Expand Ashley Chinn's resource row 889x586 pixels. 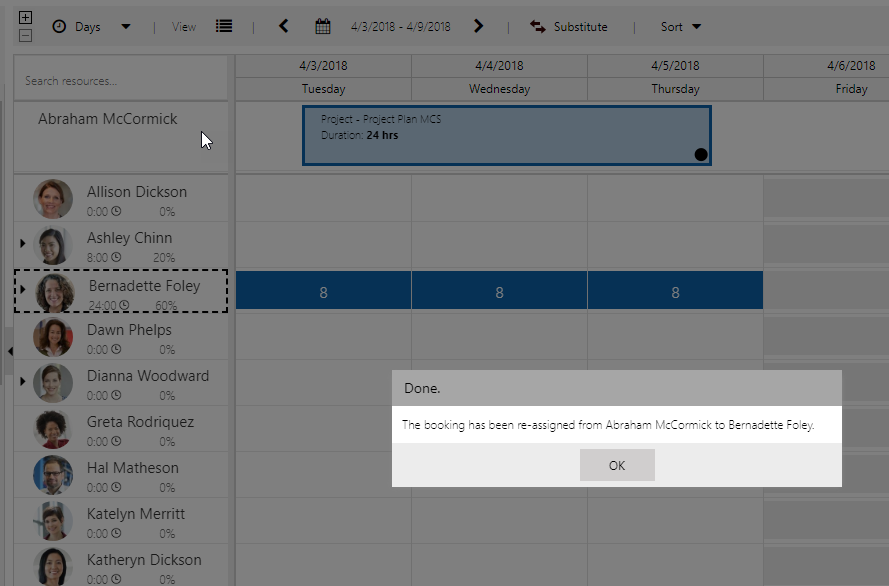pos(23,243)
